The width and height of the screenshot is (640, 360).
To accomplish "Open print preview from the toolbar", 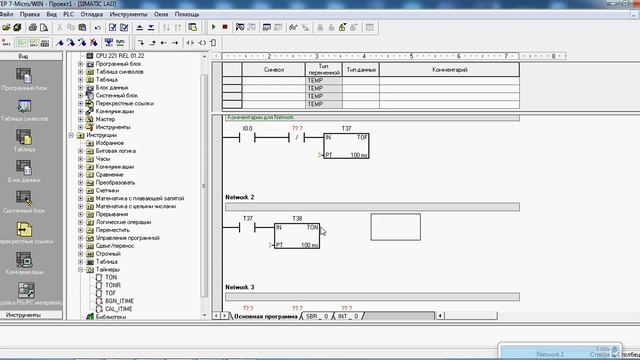I will [44, 27].
